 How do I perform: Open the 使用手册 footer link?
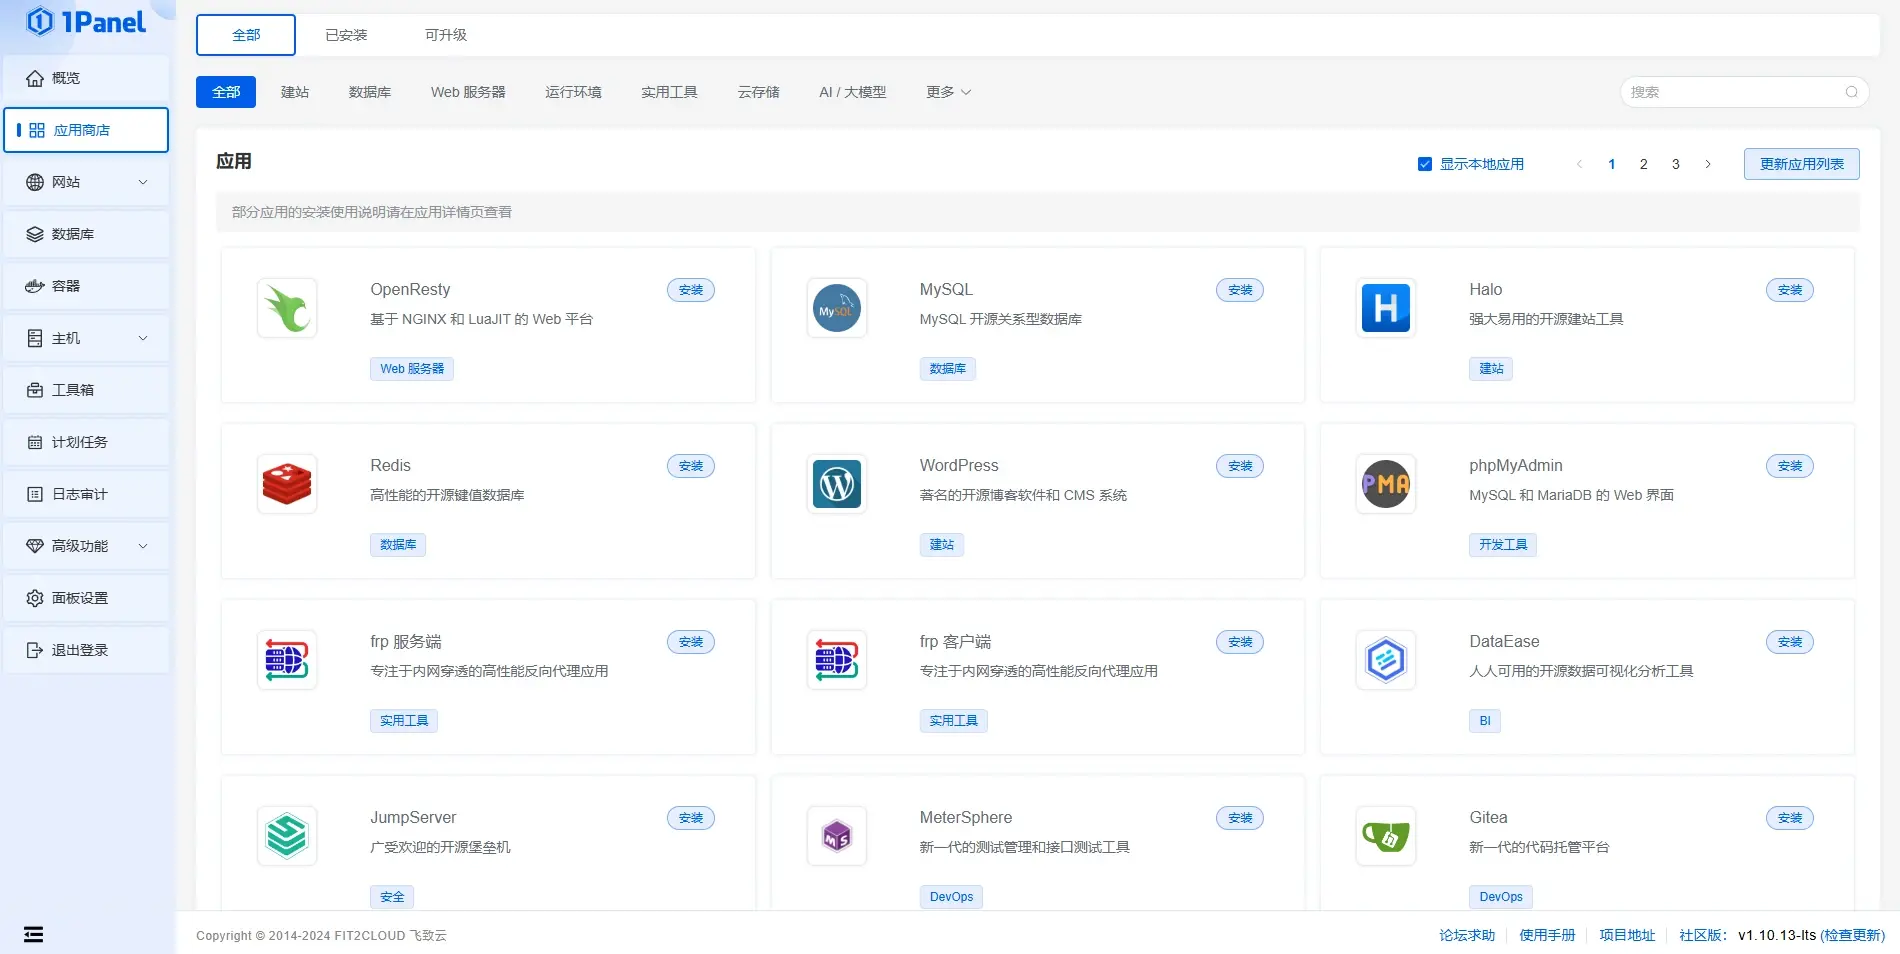(x=1547, y=935)
